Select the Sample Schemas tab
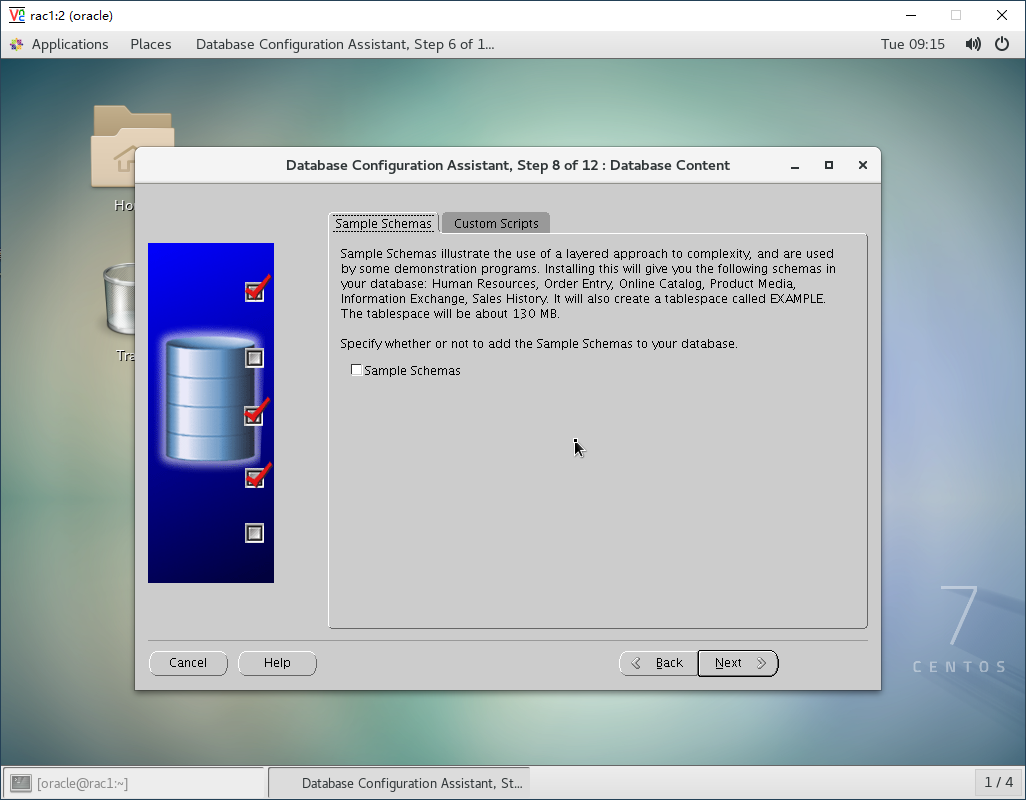1026x800 pixels. click(383, 223)
